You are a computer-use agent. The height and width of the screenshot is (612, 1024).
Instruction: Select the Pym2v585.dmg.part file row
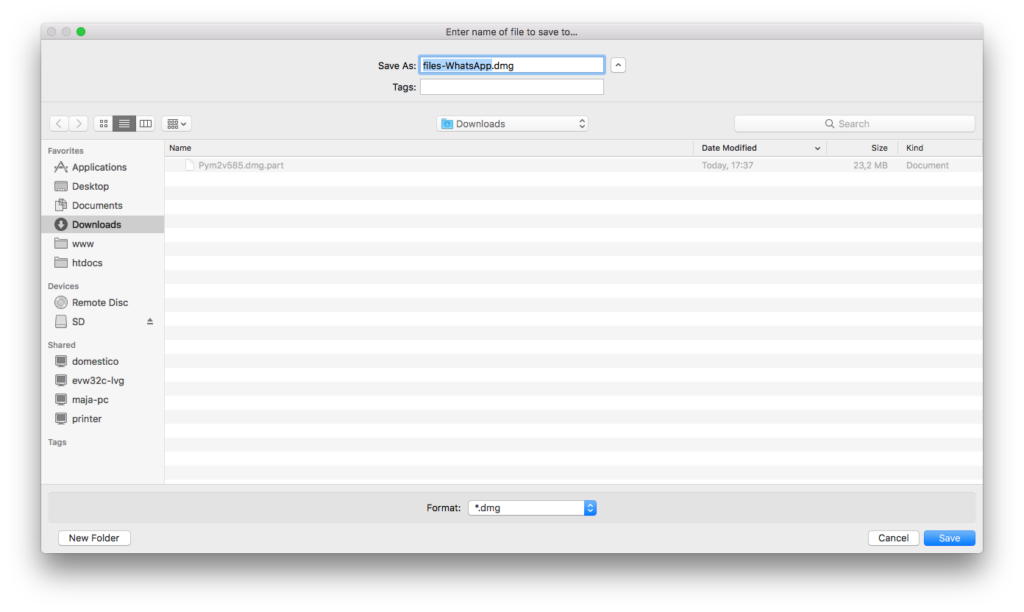pos(428,165)
